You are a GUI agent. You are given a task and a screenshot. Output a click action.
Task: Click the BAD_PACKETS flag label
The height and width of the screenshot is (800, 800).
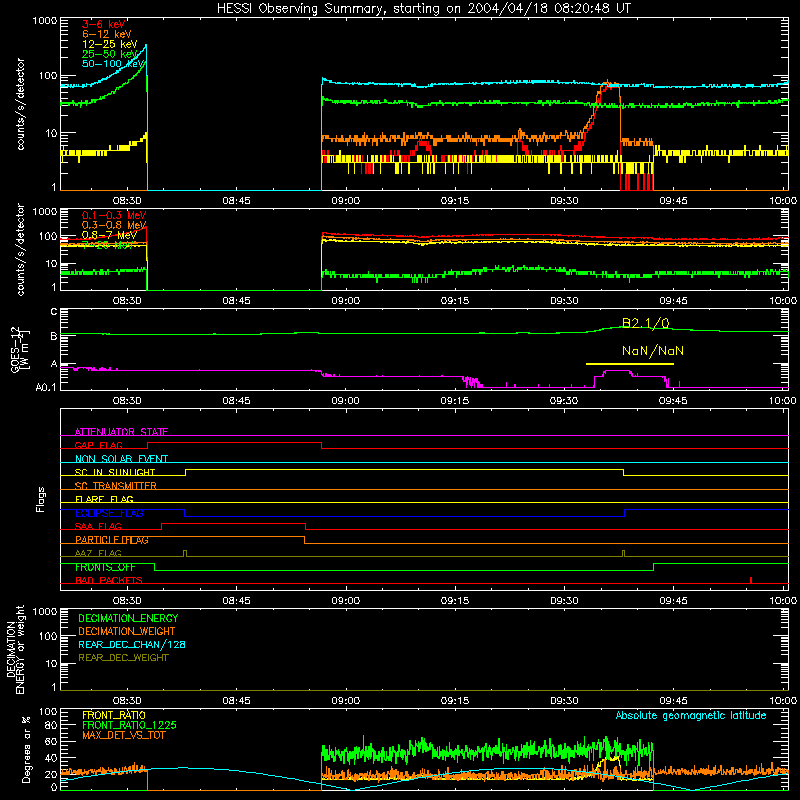[109, 580]
